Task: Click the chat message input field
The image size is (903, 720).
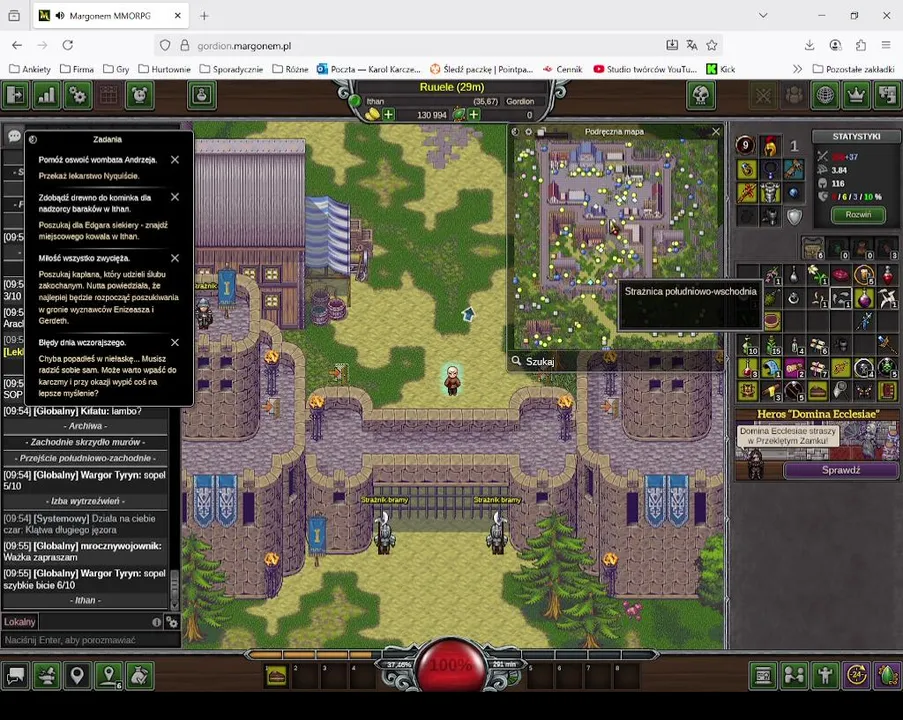Action: (91, 640)
